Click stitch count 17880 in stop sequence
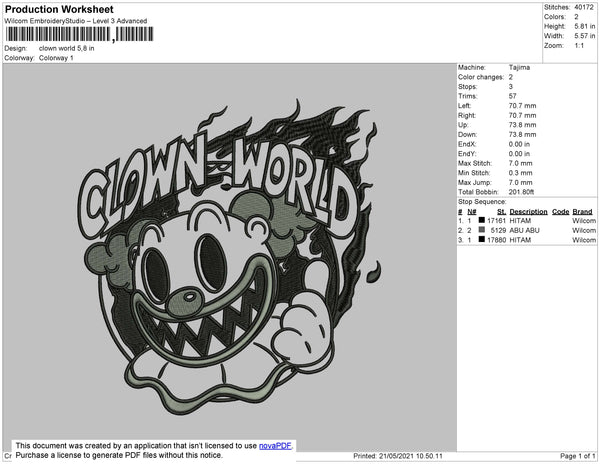The image size is (600, 464). coord(496,240)
